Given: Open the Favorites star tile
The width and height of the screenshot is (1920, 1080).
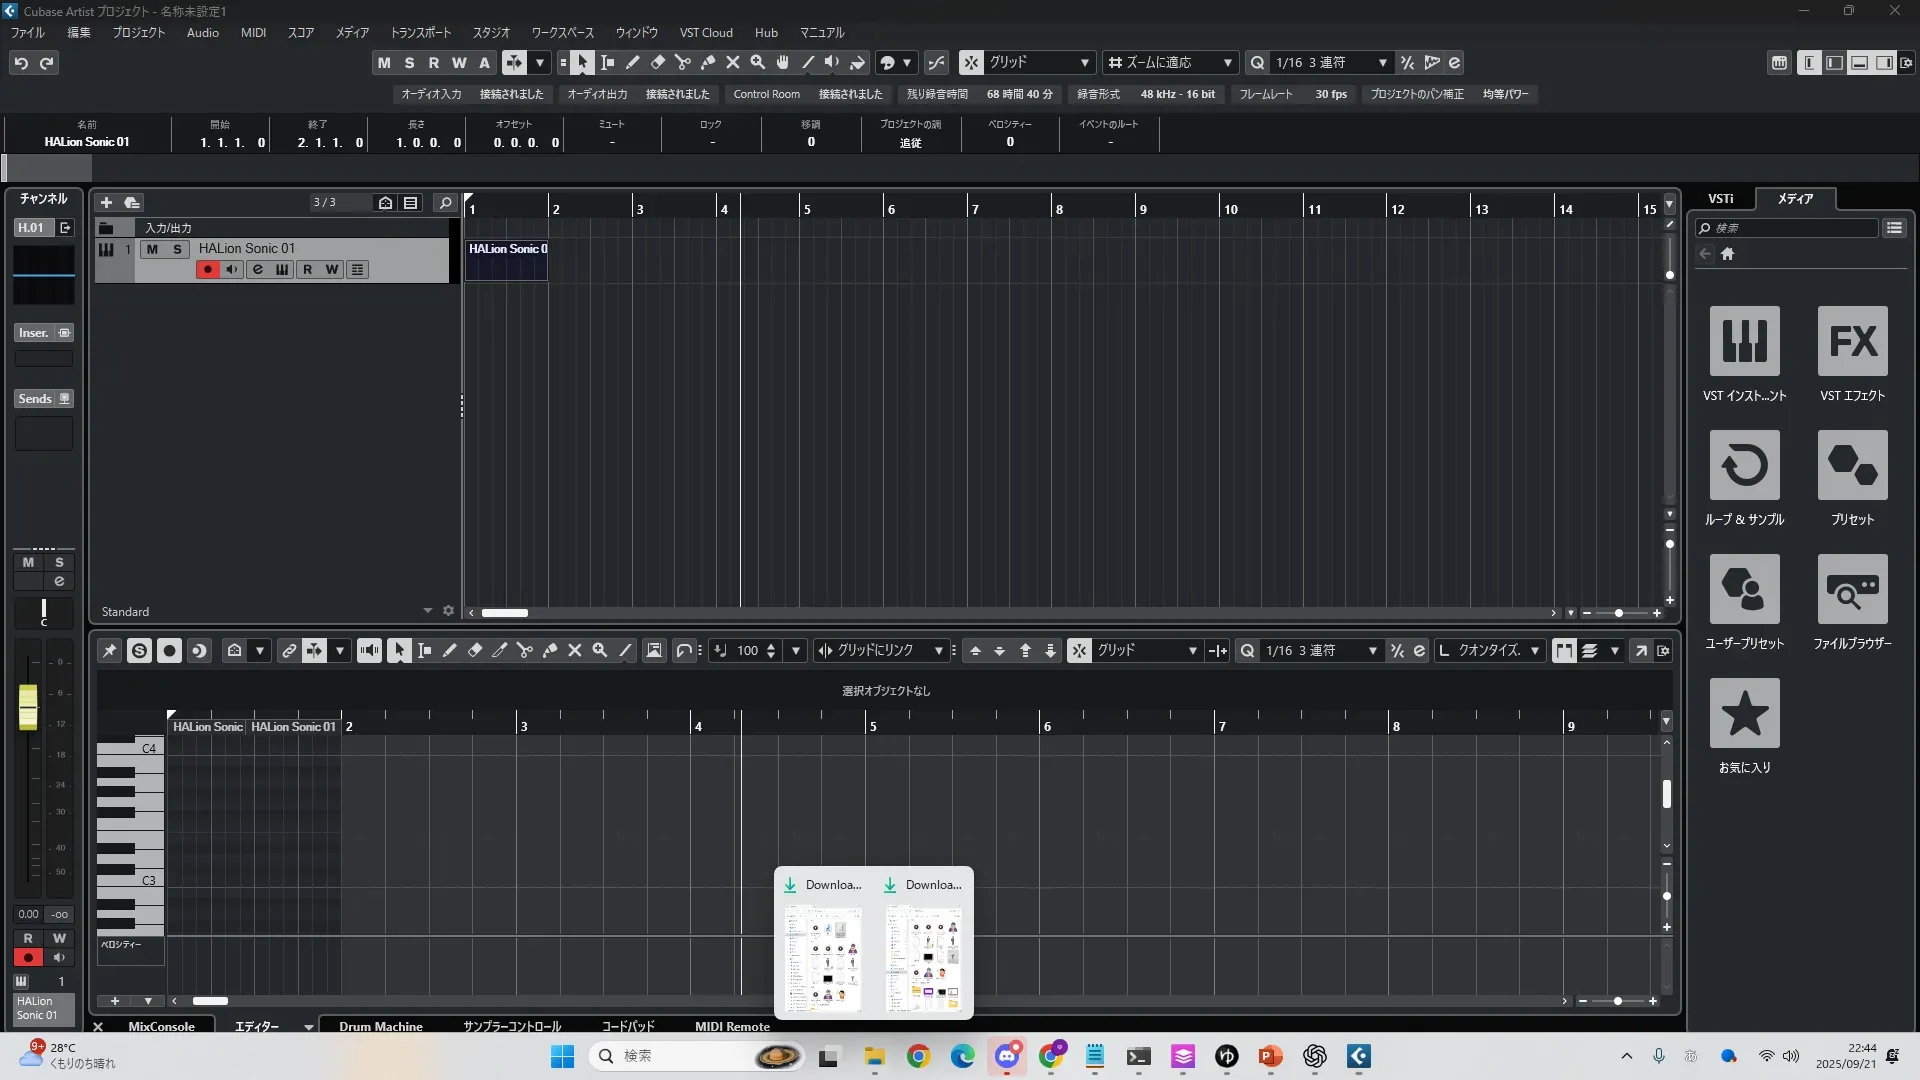Looking at the screenshot, I should [x=1744, y=714].
